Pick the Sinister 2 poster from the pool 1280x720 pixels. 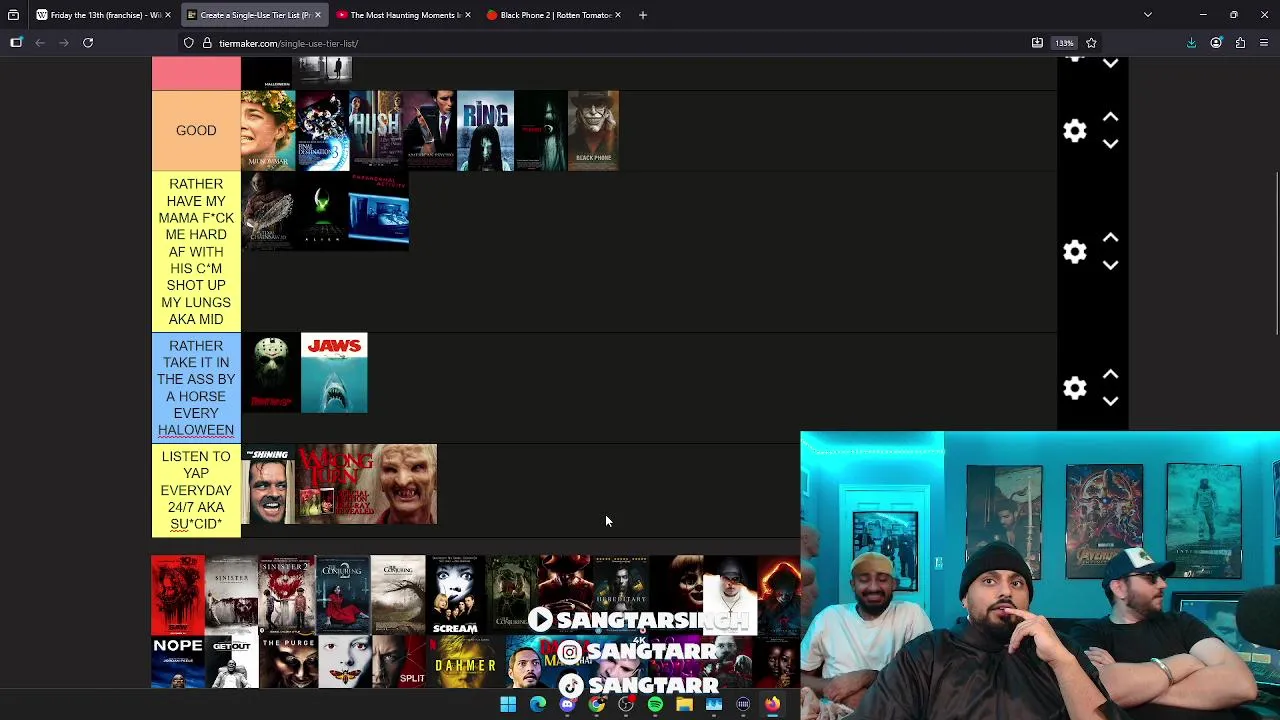(x=287, y=595)
